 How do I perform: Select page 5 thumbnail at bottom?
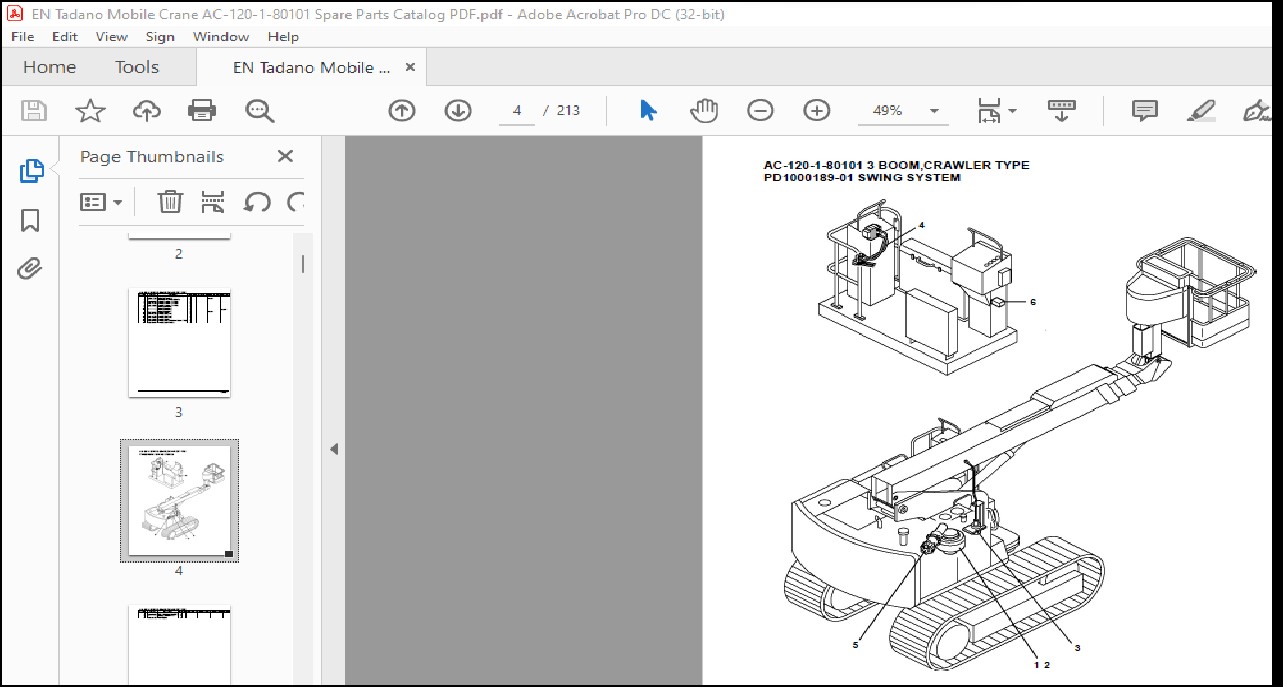point(179,645)
